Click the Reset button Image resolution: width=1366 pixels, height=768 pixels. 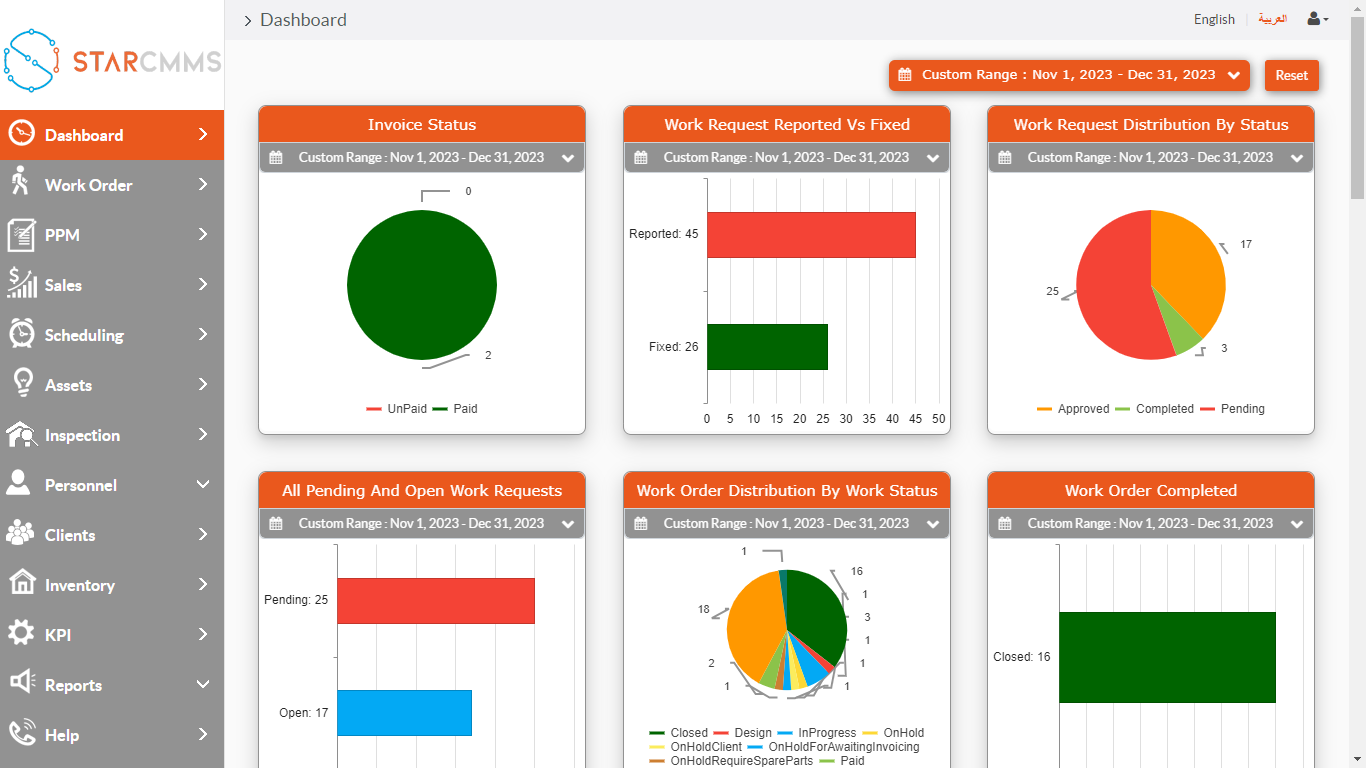pos(1291,75)
